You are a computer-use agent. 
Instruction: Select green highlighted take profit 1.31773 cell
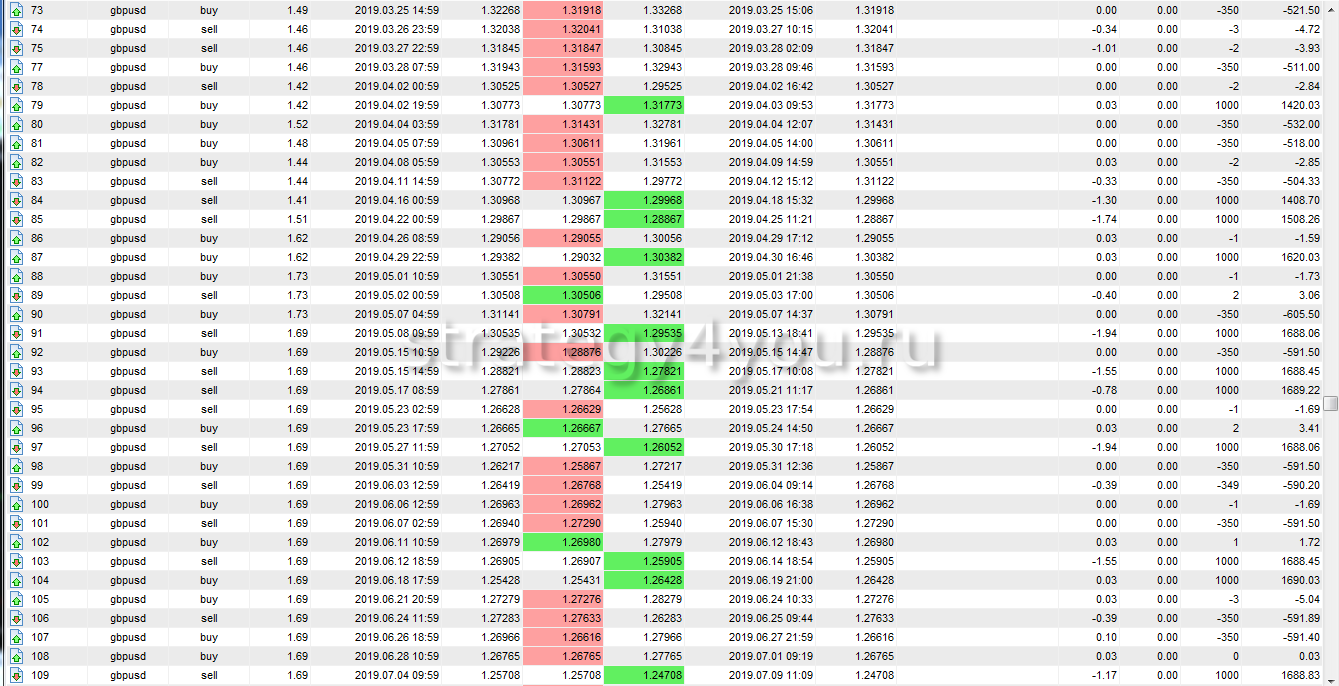pos(650,105)
